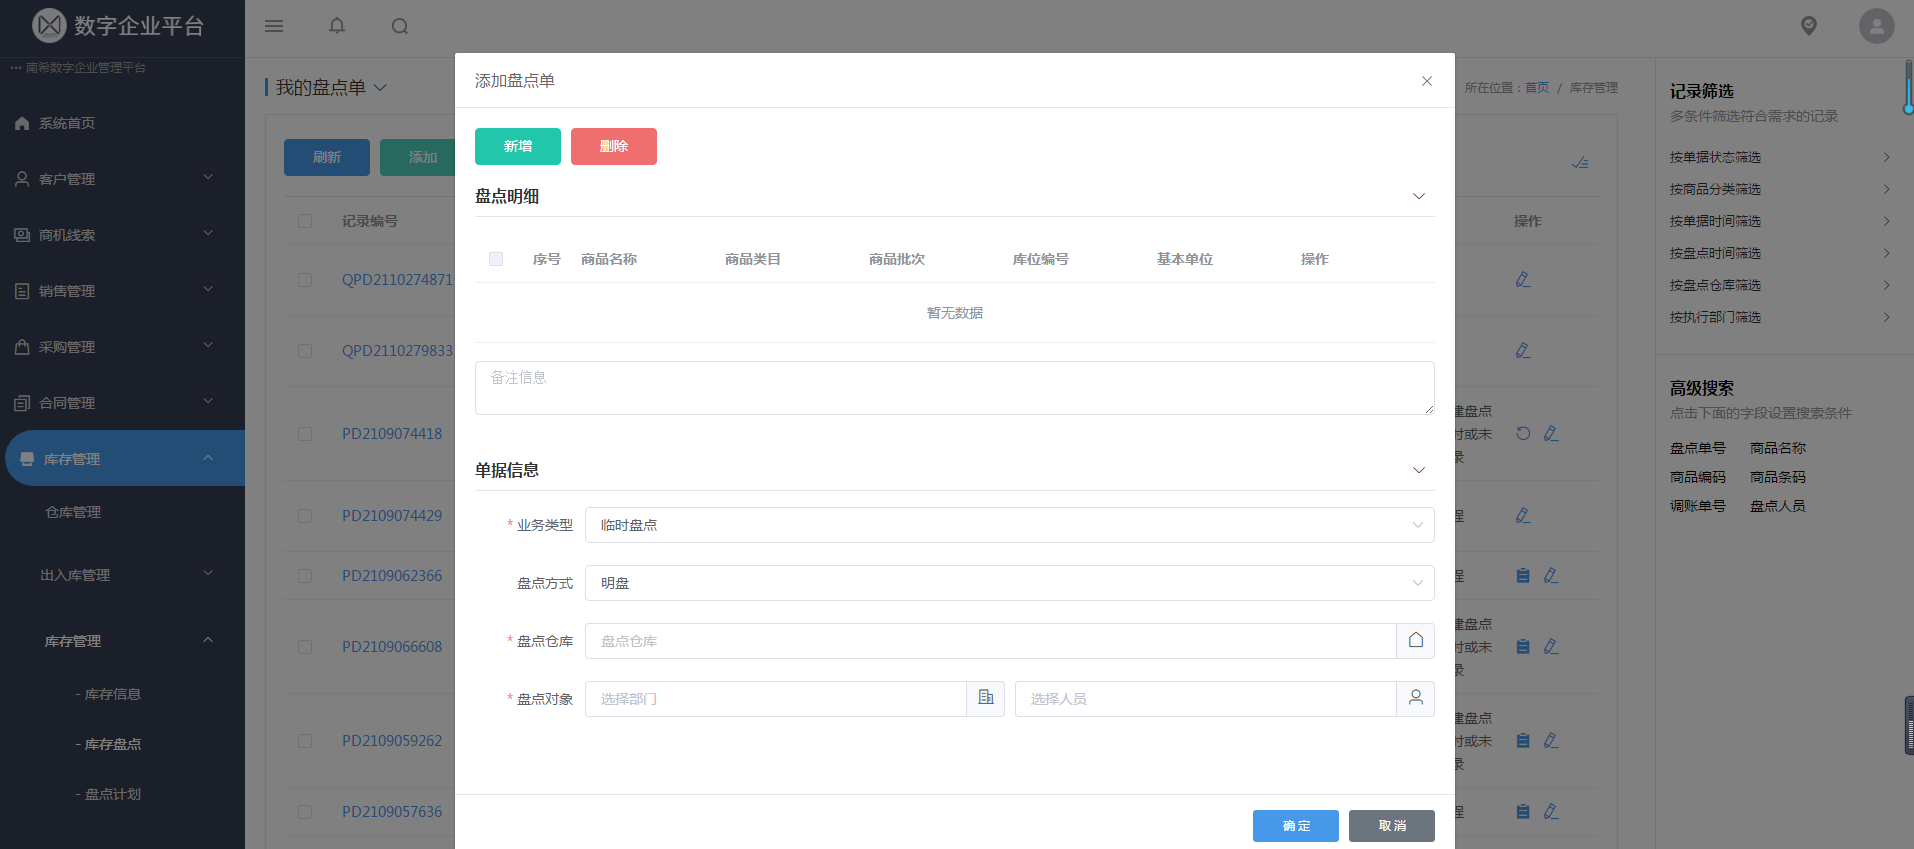Click the location pin icon in header

tap(1808, 26)
